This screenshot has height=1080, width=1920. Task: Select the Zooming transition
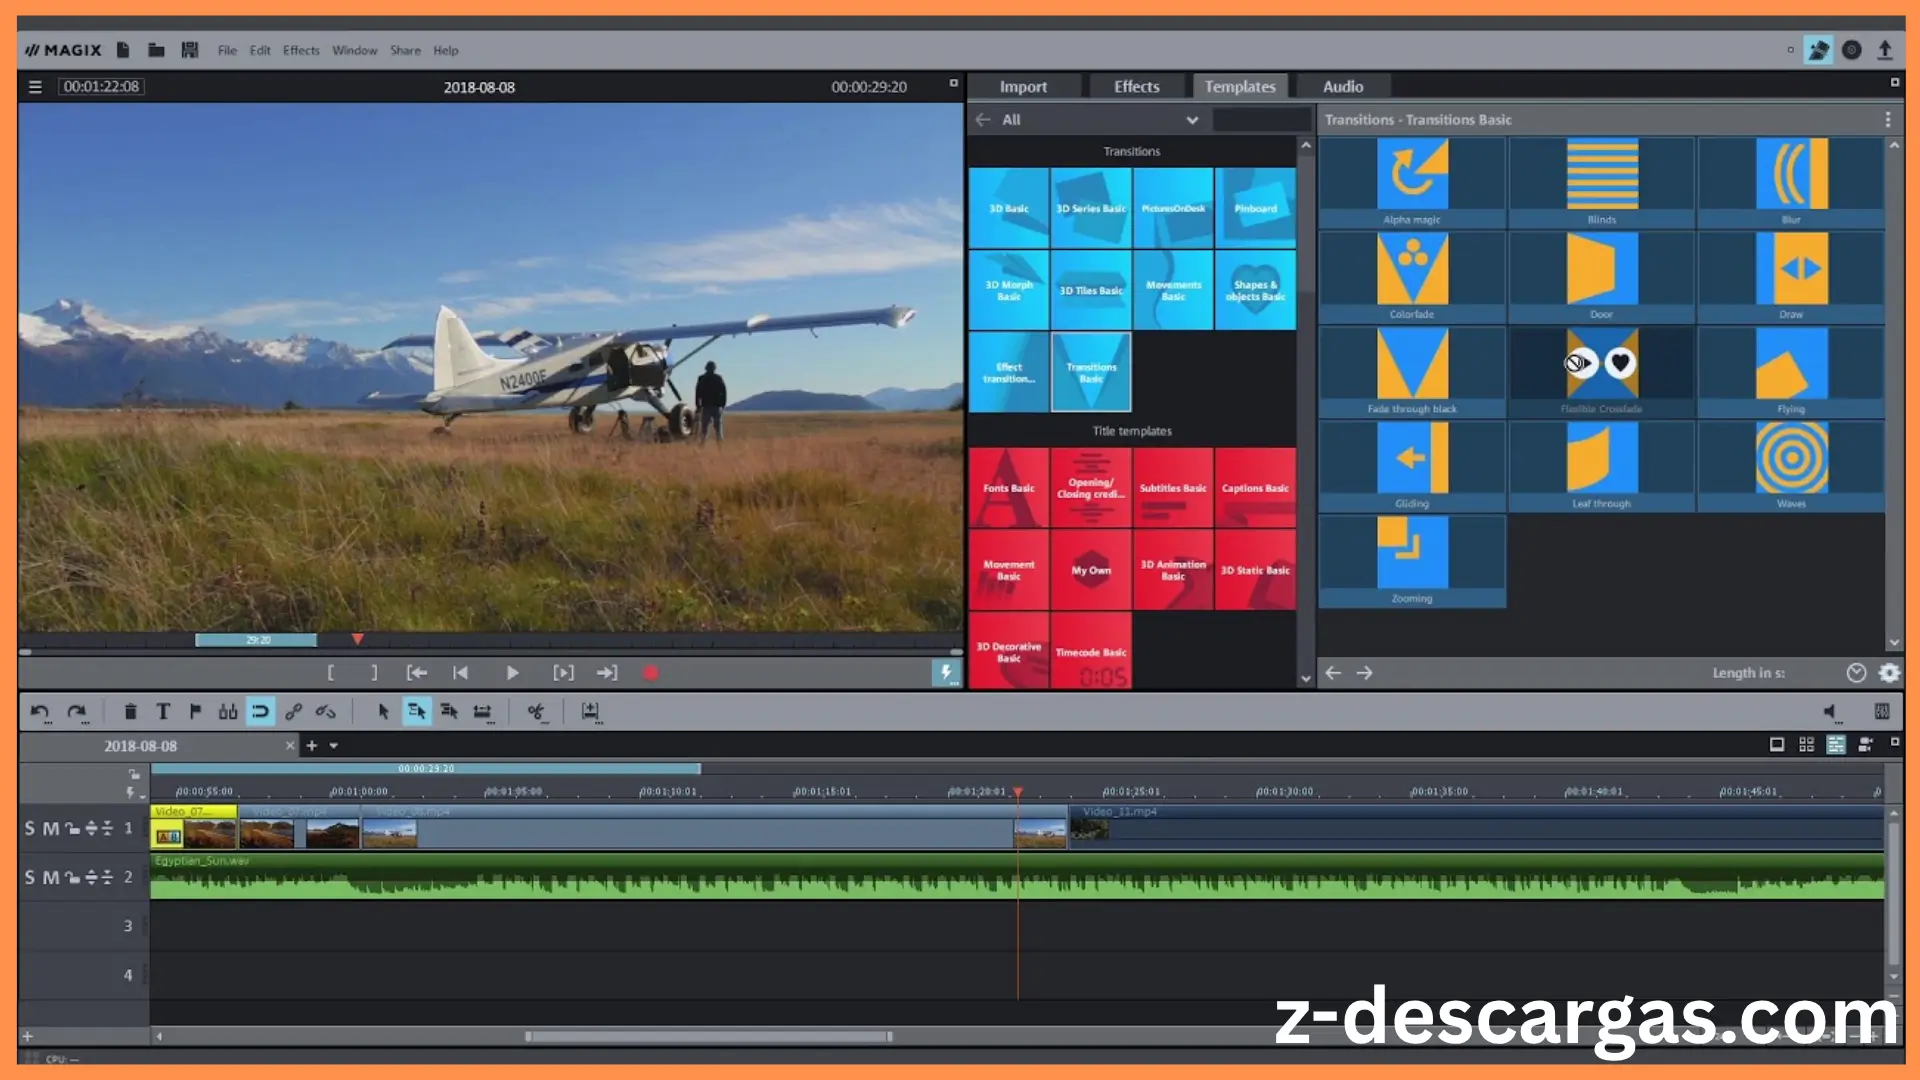tap(1412, 562)
